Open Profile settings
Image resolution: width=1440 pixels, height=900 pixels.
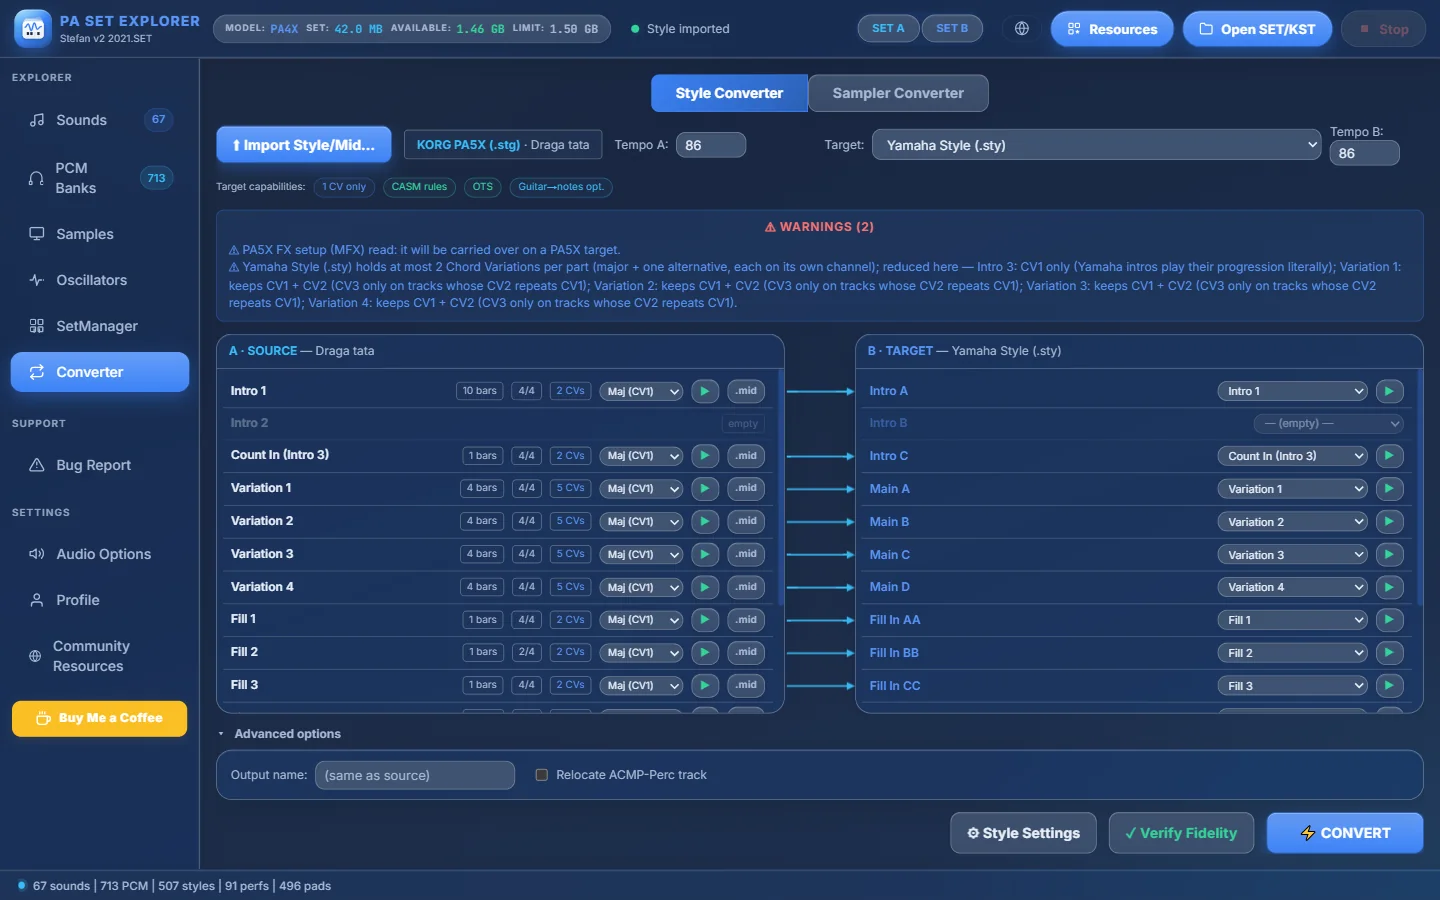pyautogui.click(x=100, y=600)
